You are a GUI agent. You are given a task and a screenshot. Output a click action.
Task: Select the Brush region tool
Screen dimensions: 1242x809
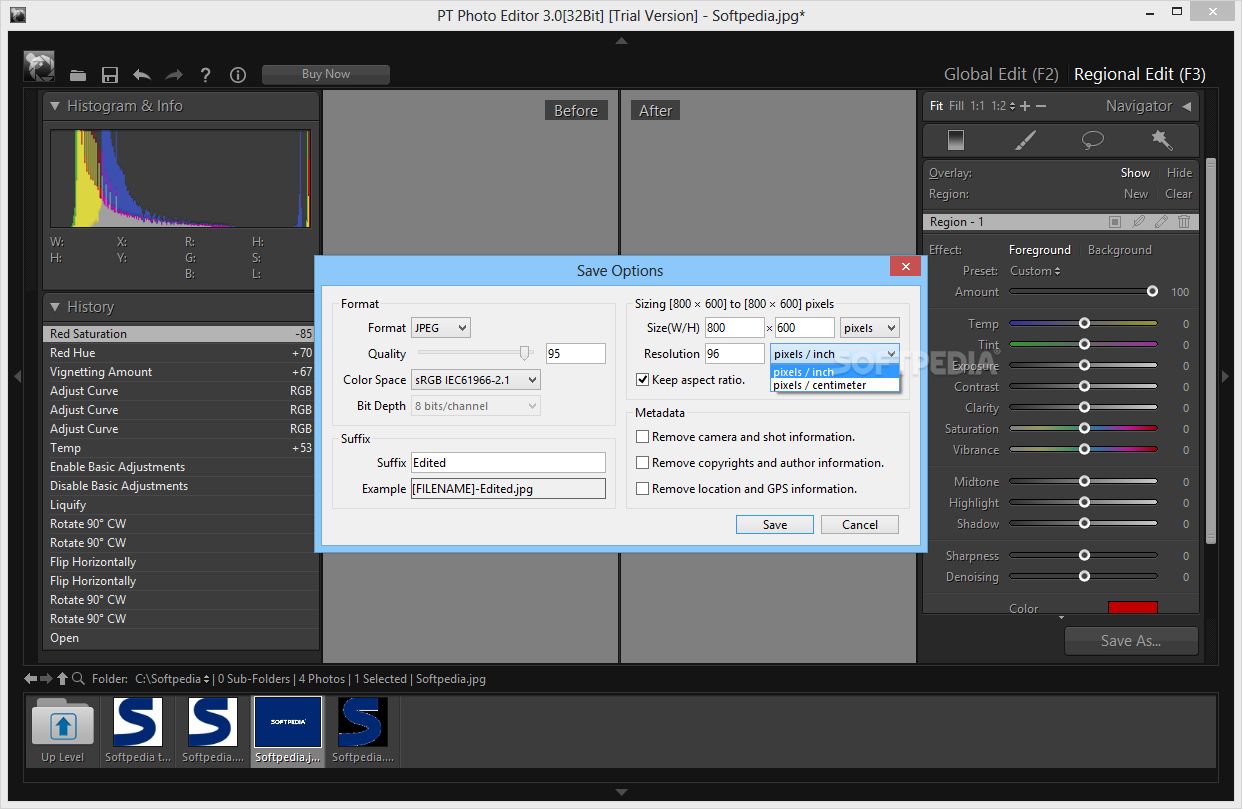click(x=1025, y=140)
